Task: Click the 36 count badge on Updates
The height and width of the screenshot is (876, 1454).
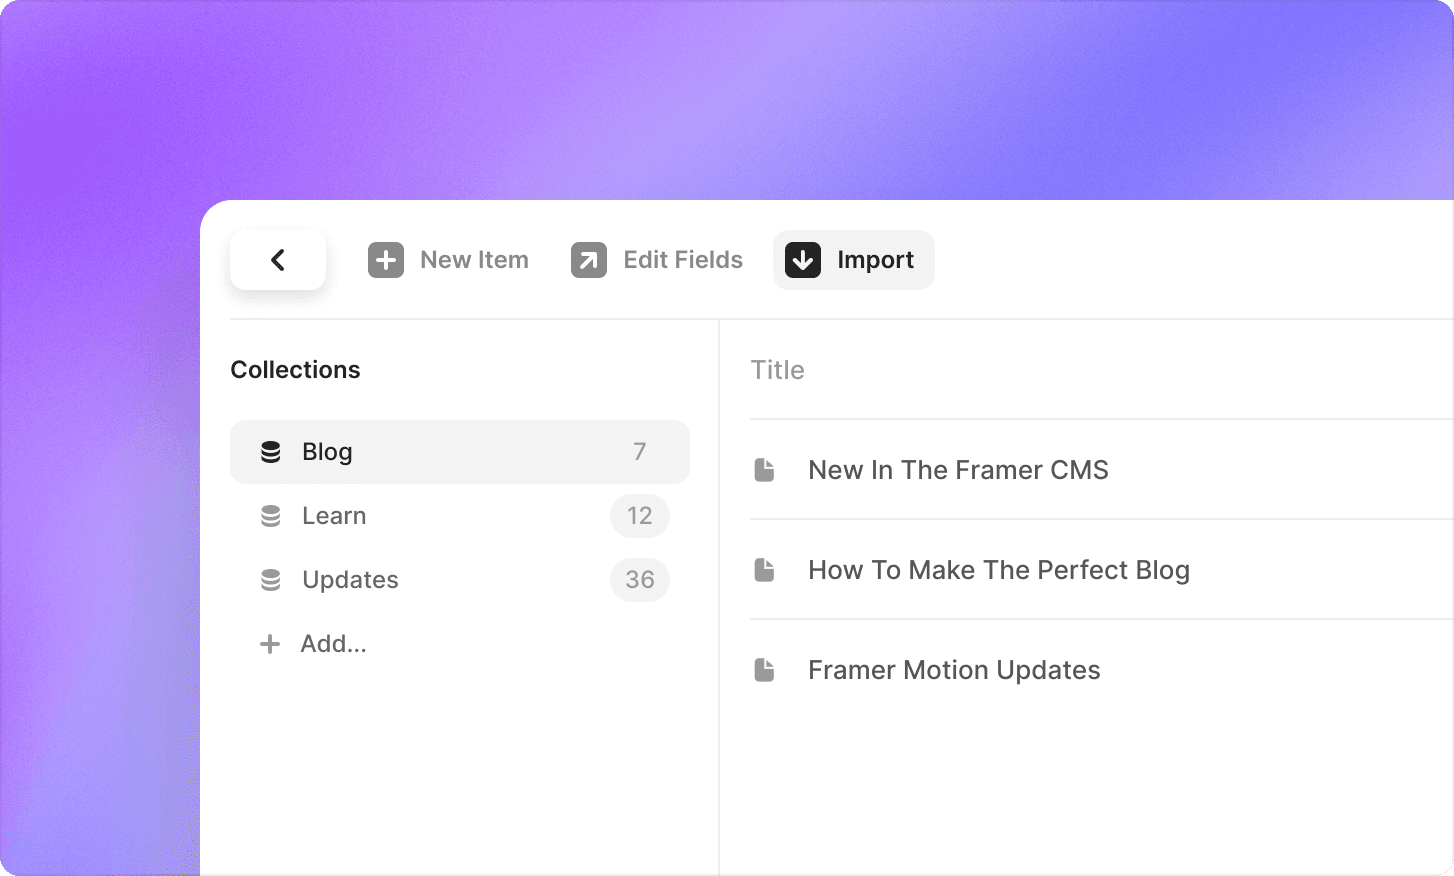Action: click(x=640, y=580)
